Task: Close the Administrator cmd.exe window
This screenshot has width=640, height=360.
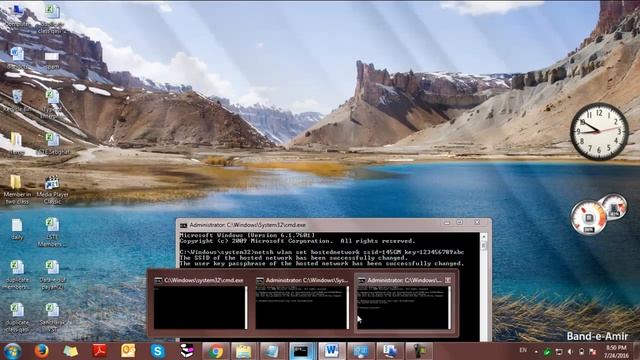Action: [x=477, y=222]
